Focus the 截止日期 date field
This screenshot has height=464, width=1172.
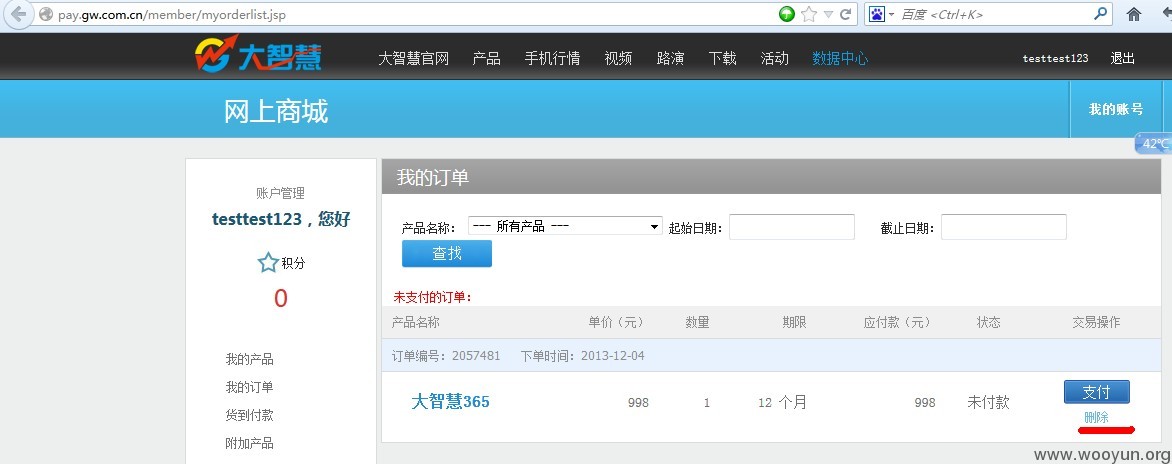pos(1004,226)
